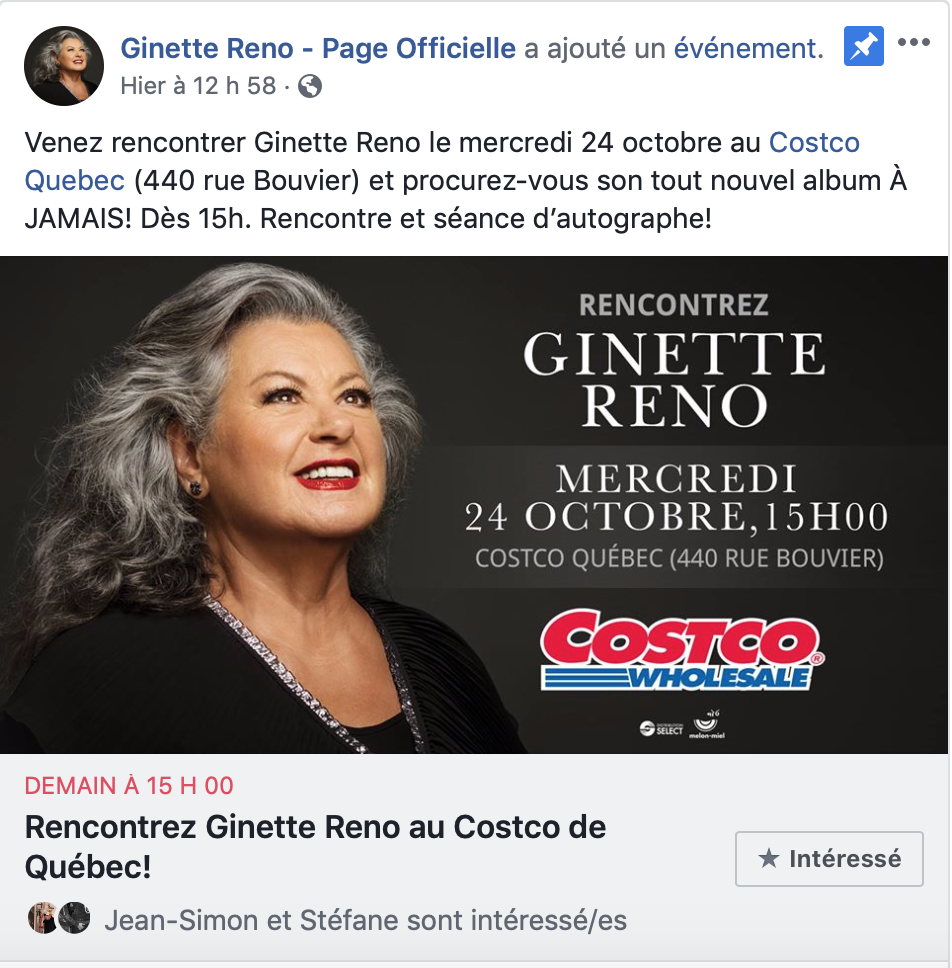This screenshot has width=952, height=968.
Task: Click the Demain à 15 h 00 date label
Action: point(129,786)
